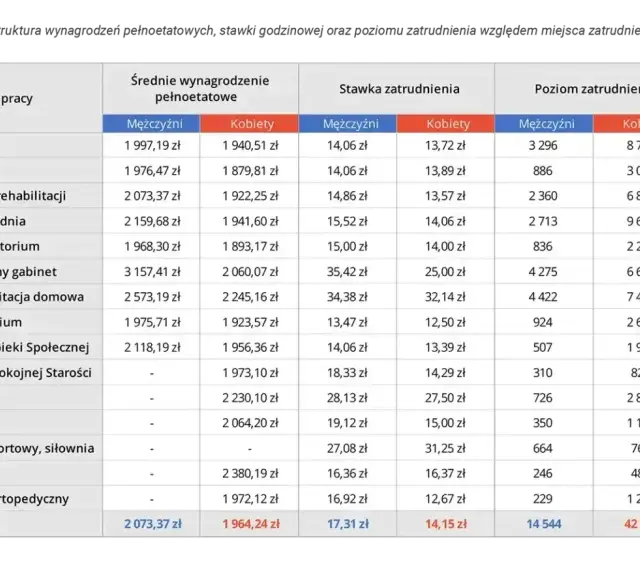Select the cell '1 973,10 zł'
The height and width of the screenshot is (570, 640).
pos(250,373)
